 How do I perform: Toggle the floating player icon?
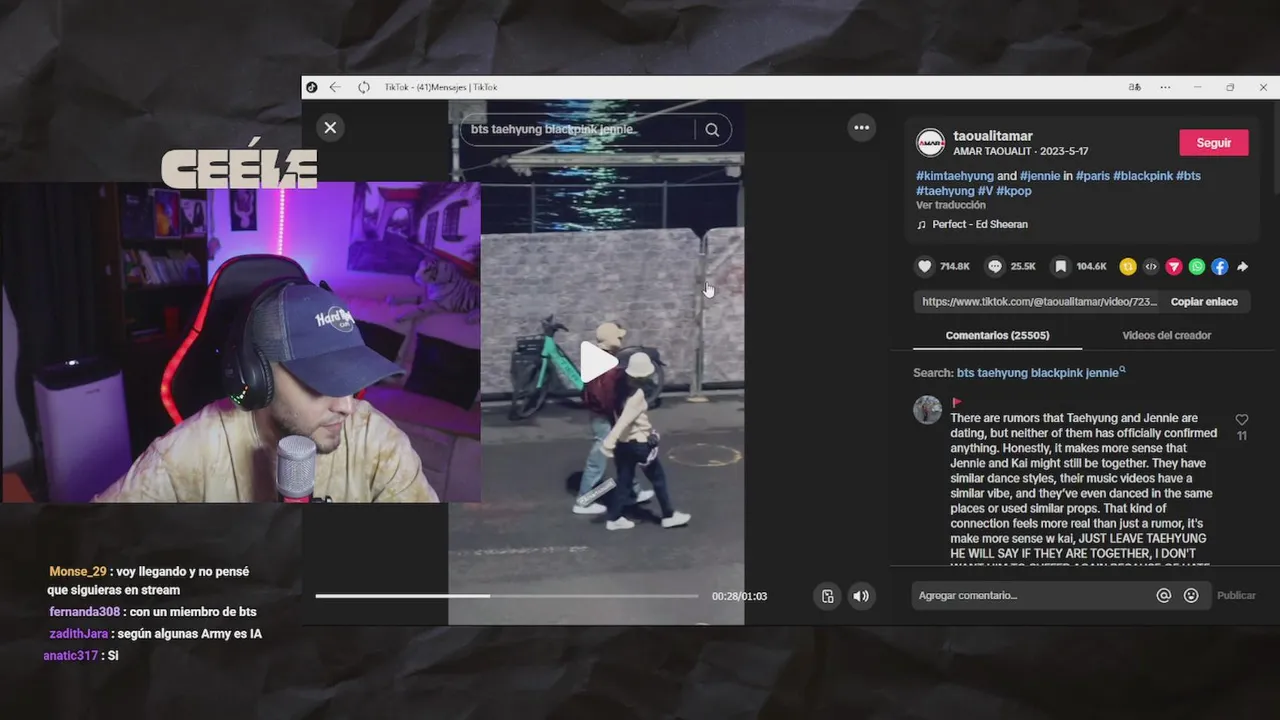(x=827, y=596)
